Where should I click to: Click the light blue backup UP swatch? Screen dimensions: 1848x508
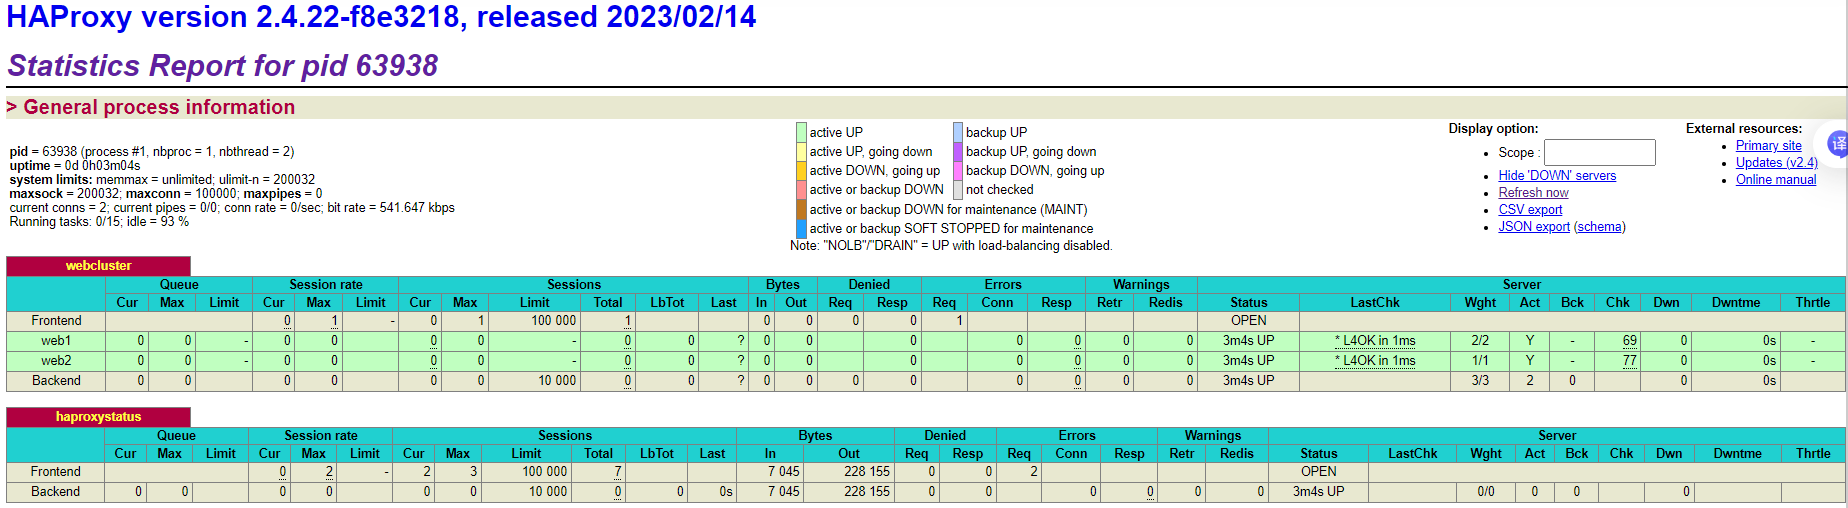click(958, 132)
